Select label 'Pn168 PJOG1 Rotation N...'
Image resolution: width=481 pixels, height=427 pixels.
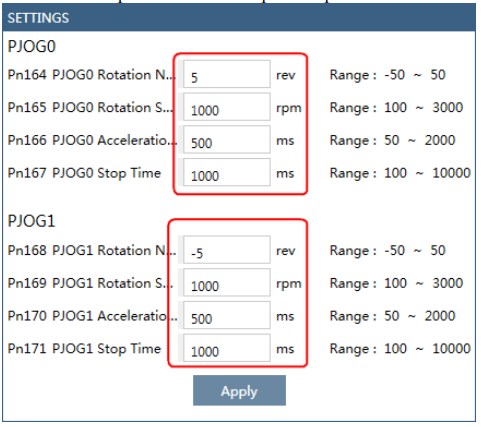(x=92, y=250)
